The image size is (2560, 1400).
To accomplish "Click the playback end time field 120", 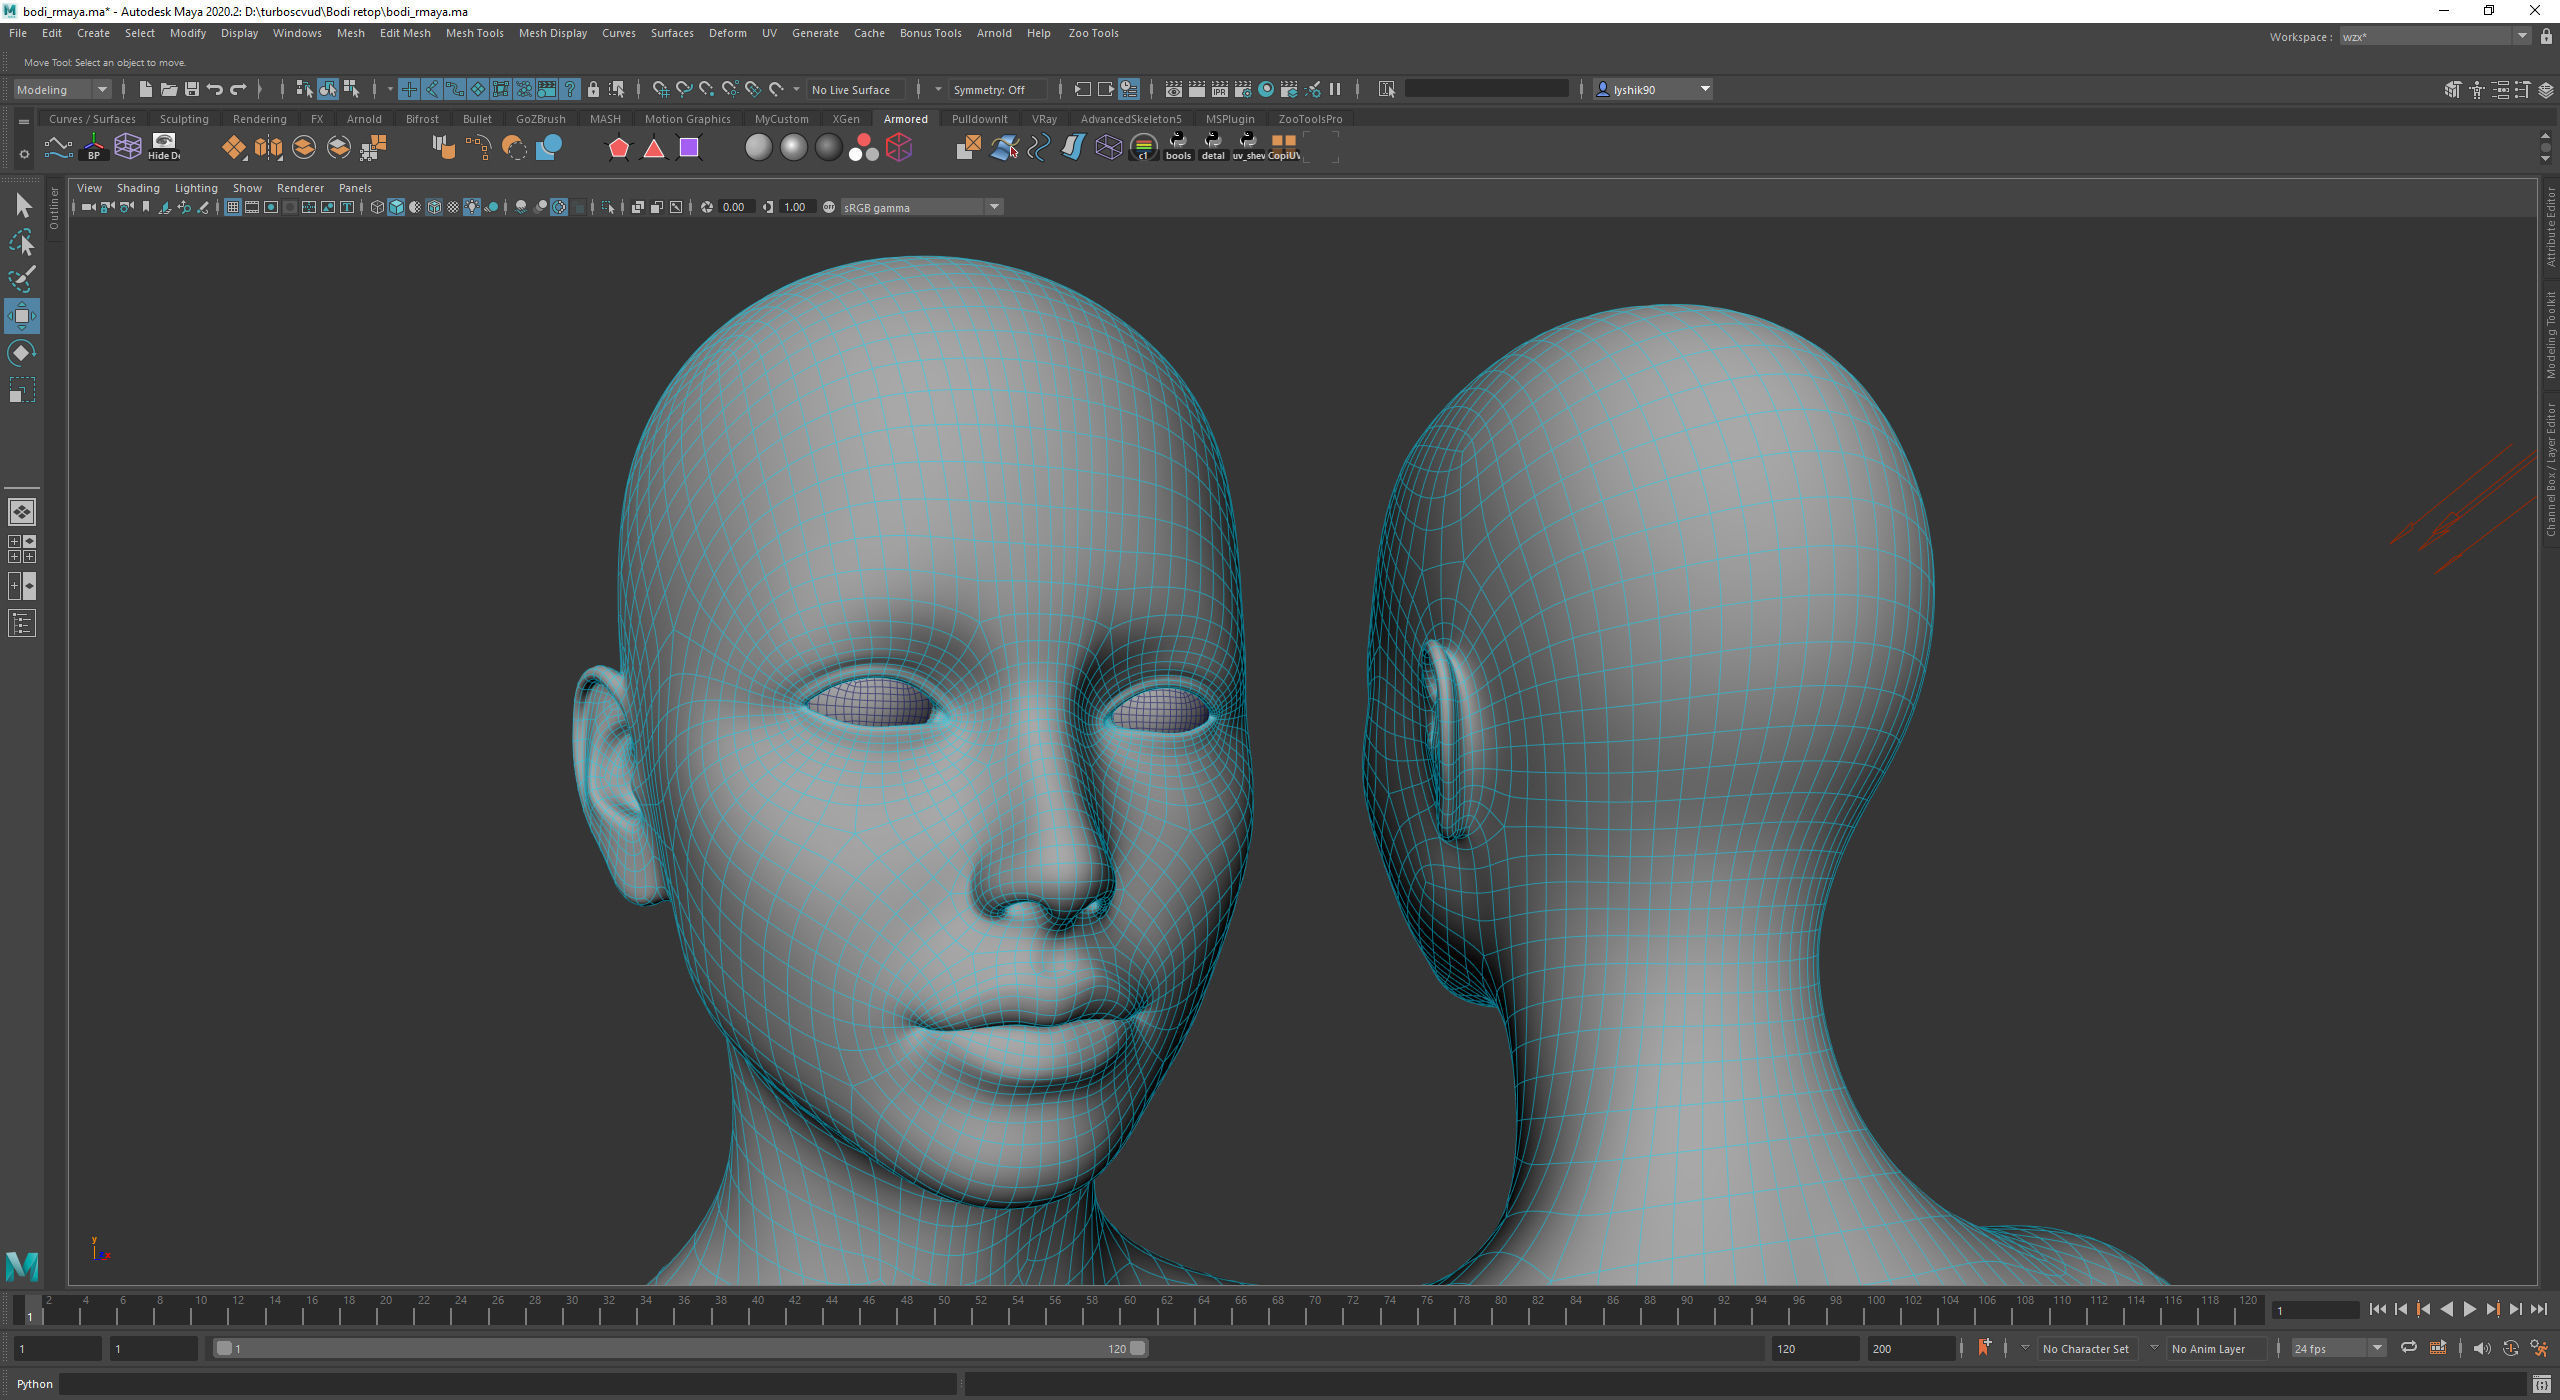I will click(x=1814, y=1348).
